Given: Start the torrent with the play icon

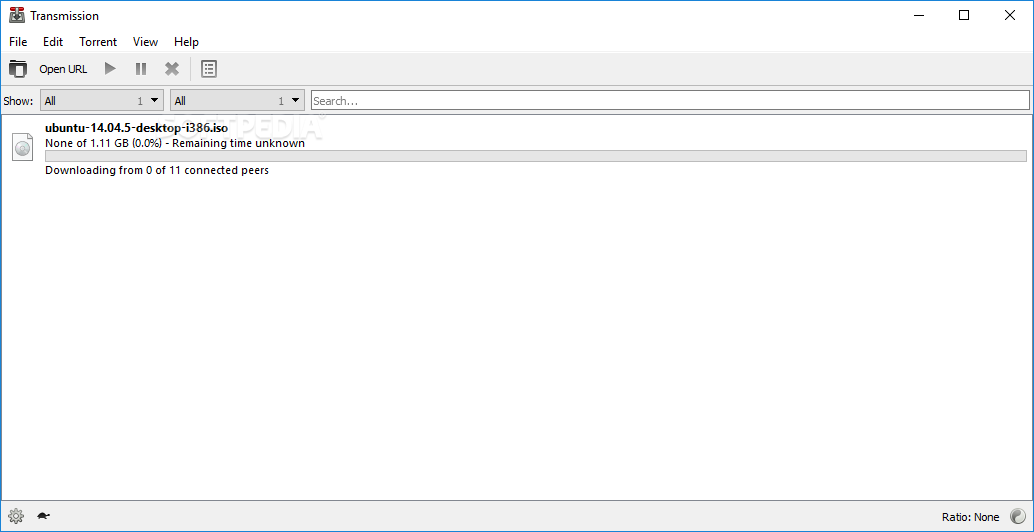Looking at the screenshot, I should point(111,69).
